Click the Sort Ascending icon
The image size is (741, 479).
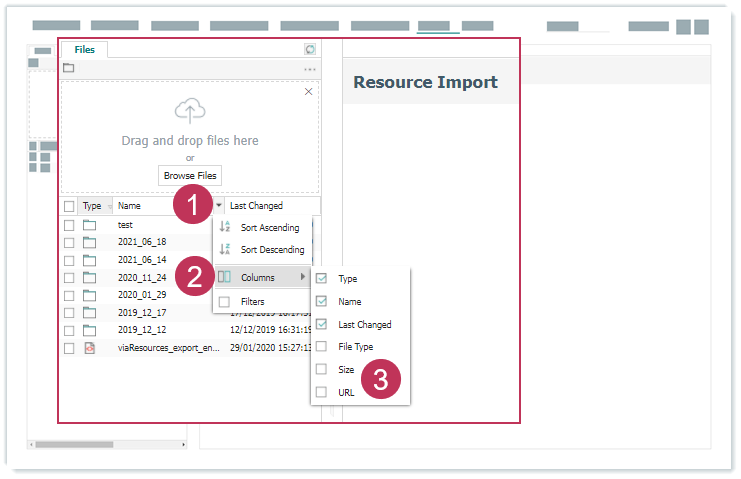[x=225, y=228]
